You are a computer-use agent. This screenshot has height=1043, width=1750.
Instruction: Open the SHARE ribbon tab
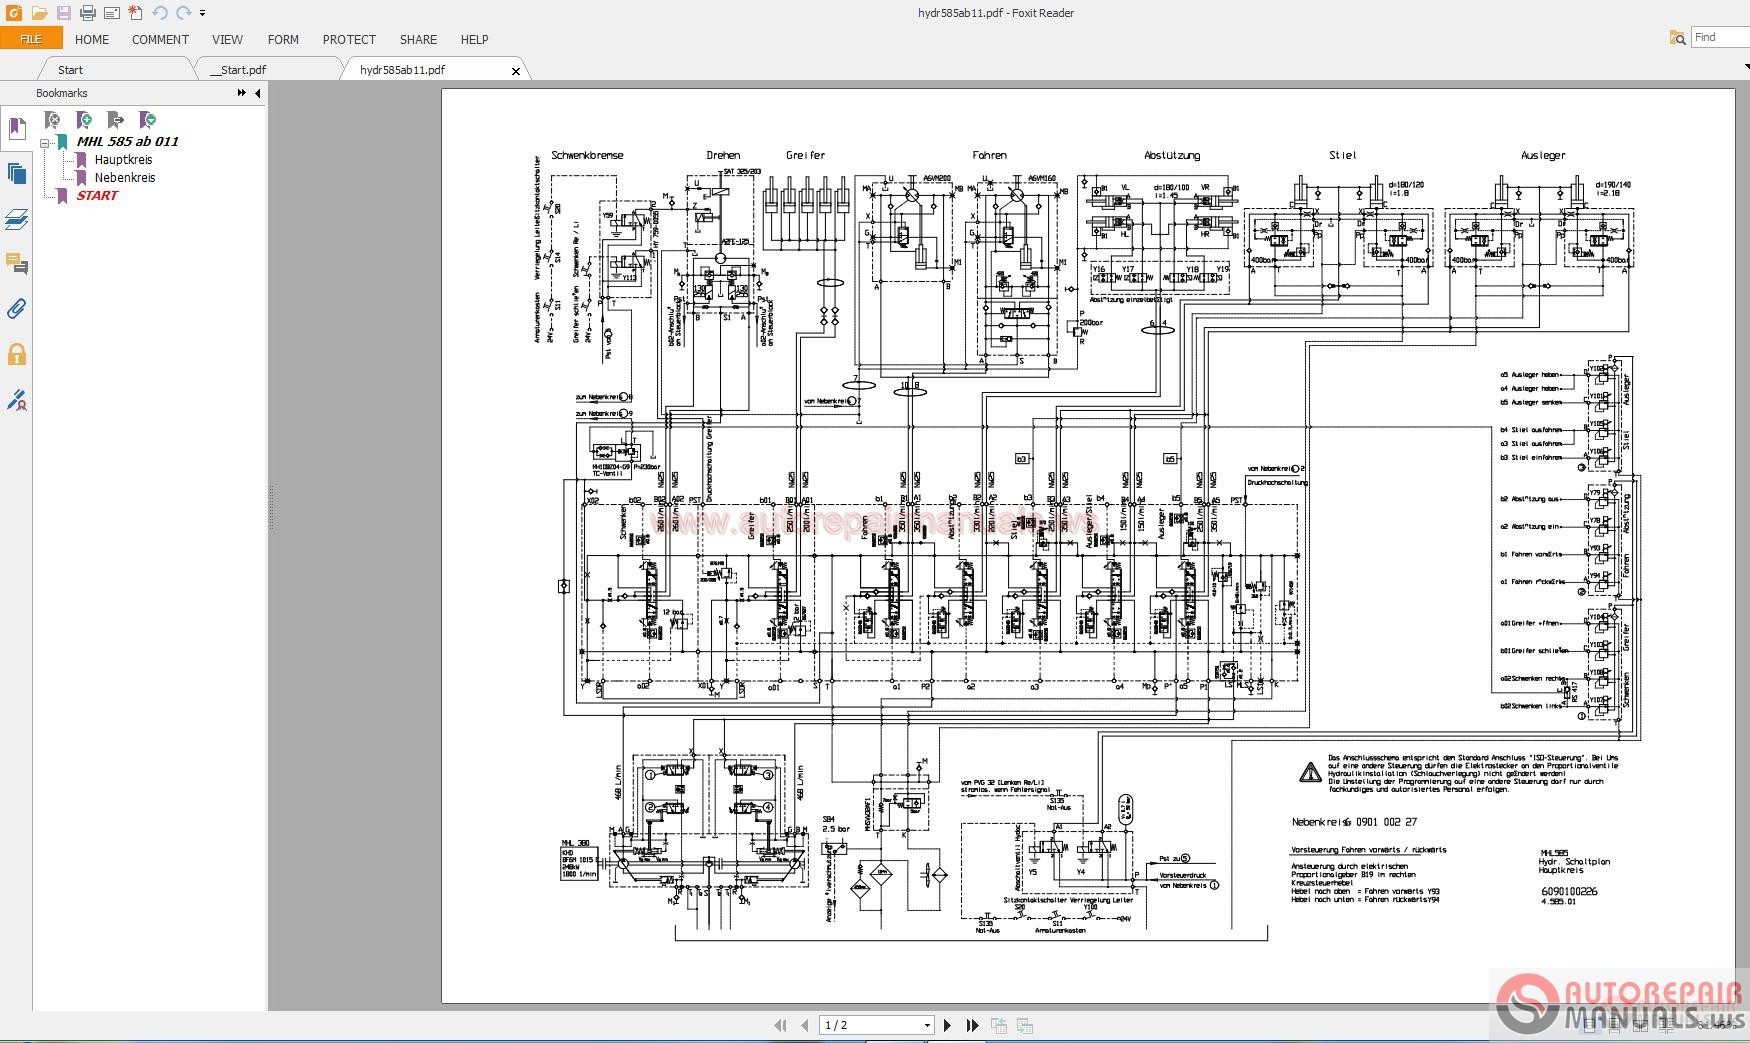click(418, 40)
